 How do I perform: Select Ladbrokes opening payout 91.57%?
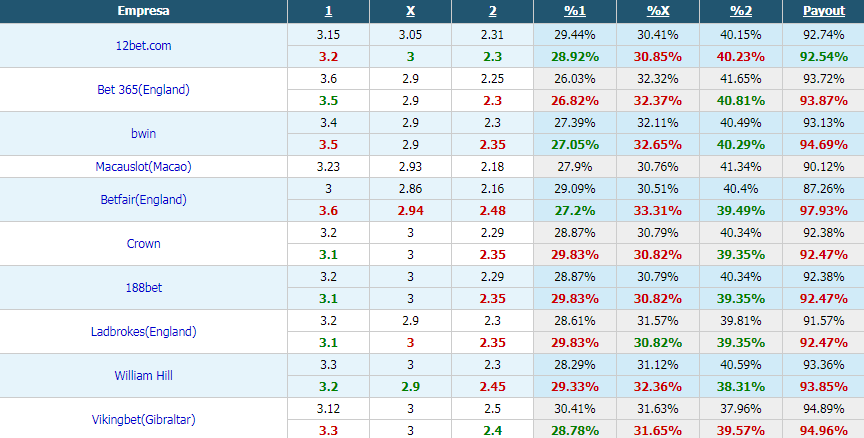824,321
